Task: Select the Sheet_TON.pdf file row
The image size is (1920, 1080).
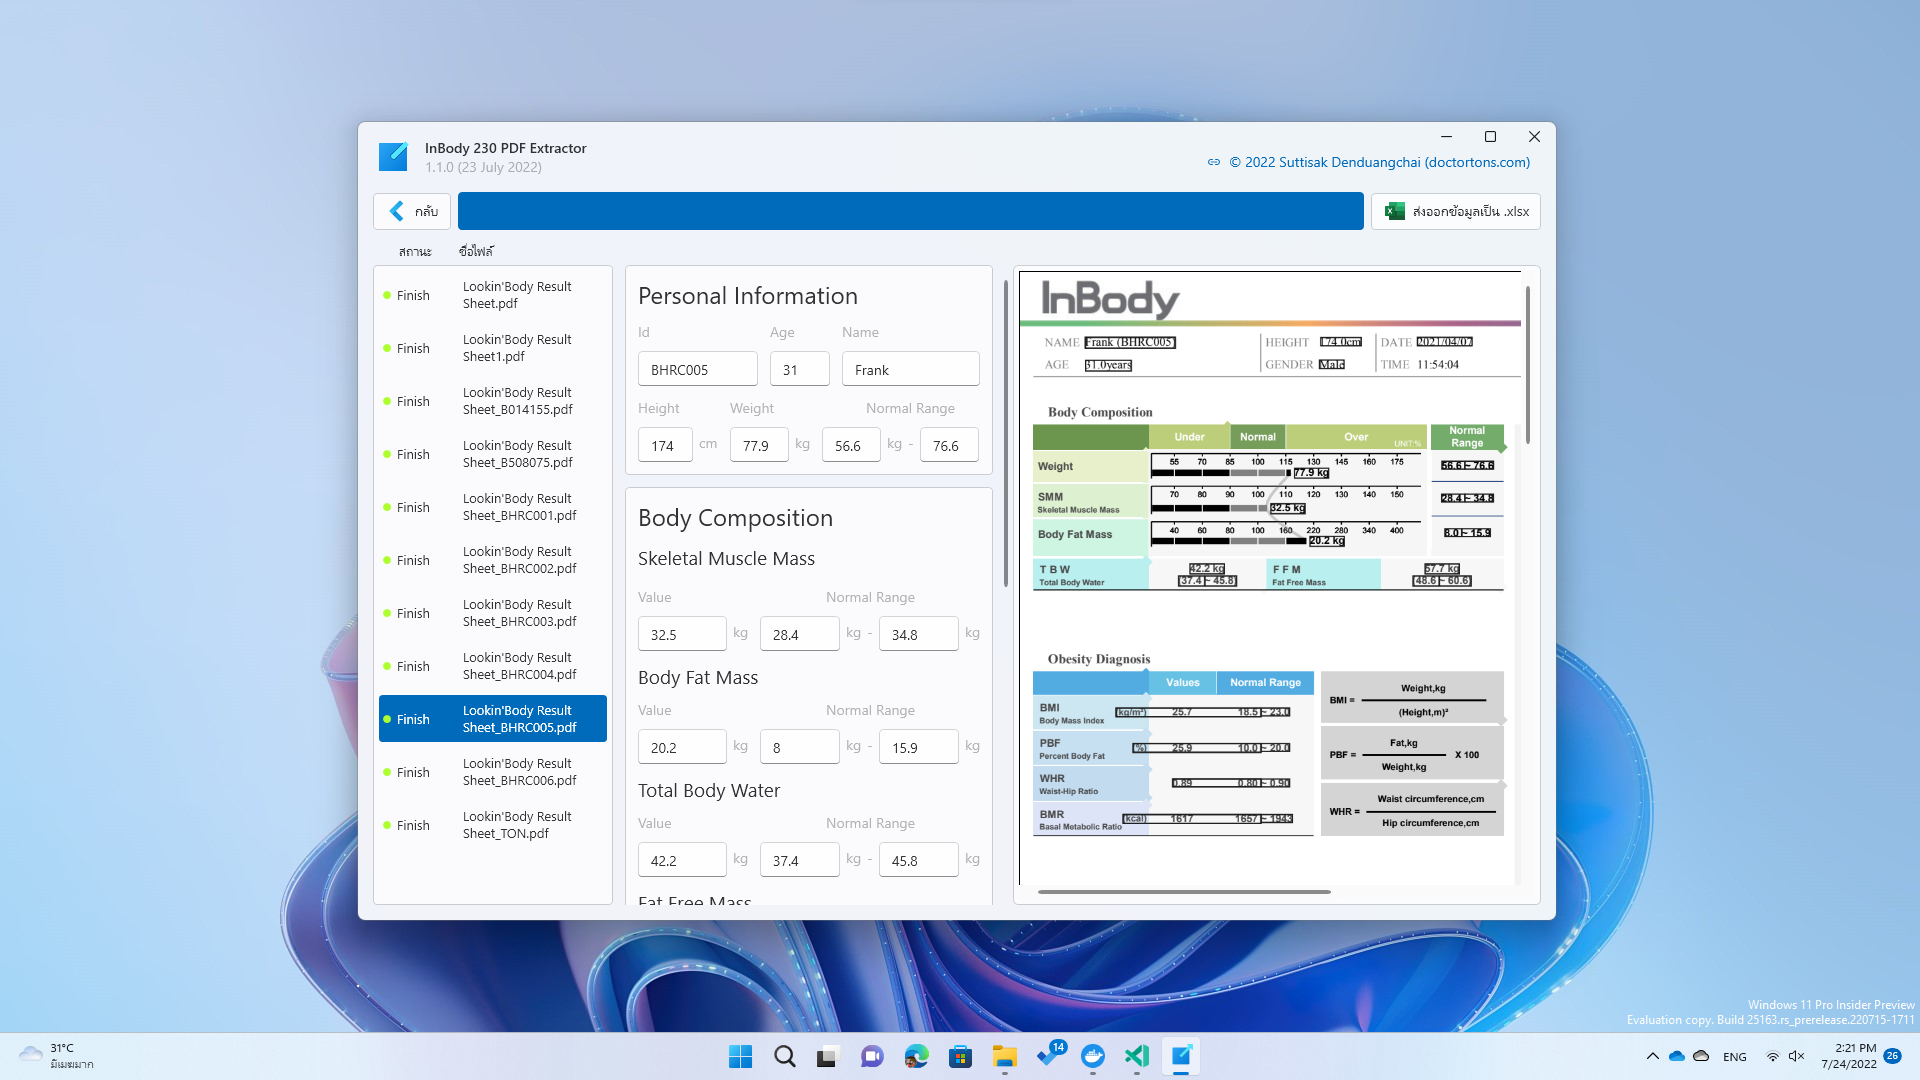Action: [493, 825]
